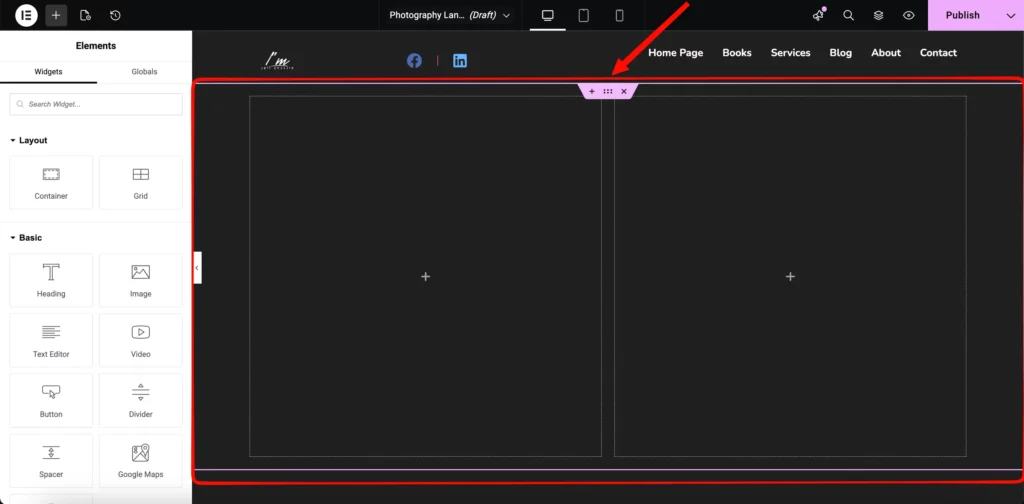This screenshot has width=1024, height=504.
Task: Open Publish options dropdown arrow
Action: click(1010, 15)
